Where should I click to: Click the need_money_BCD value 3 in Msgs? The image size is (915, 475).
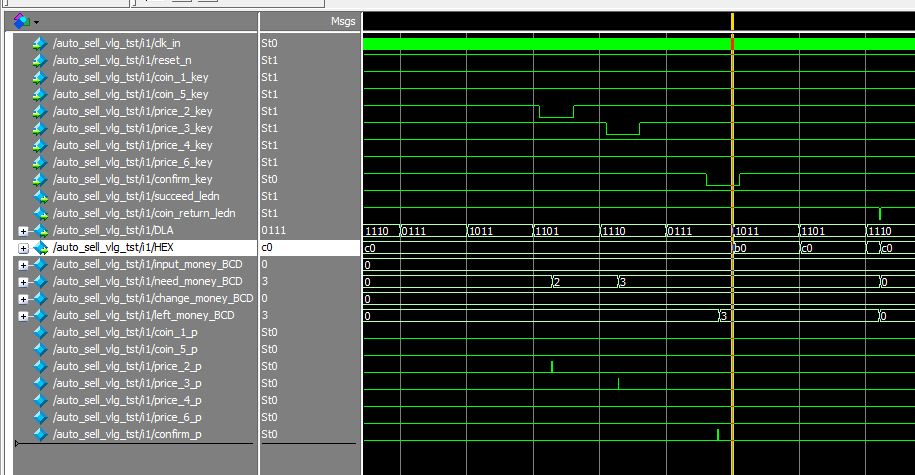264,281
